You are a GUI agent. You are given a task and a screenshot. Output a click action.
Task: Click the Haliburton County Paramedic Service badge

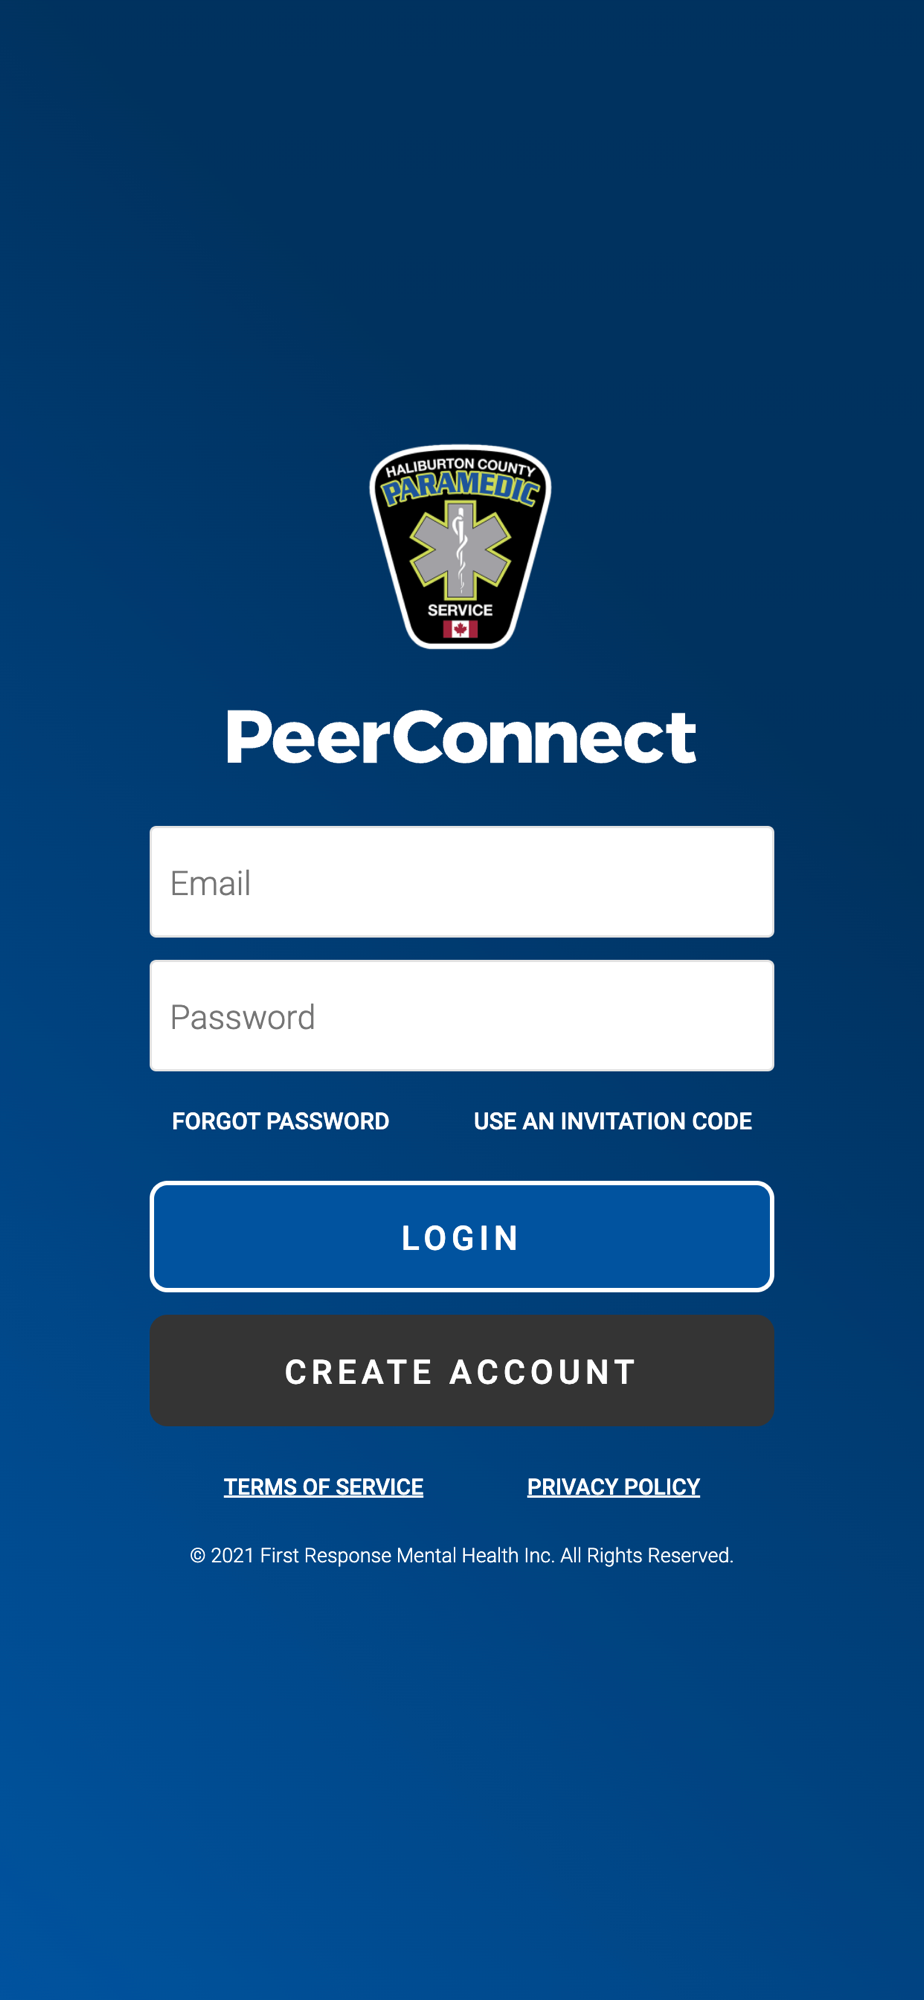(x=461, y=547)
